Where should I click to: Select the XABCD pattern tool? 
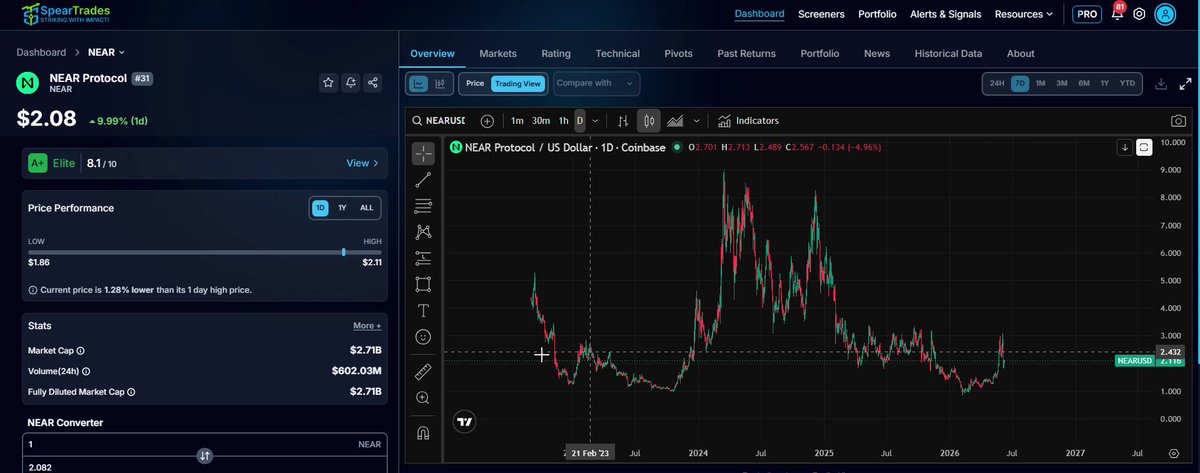[x=423, y=232]
